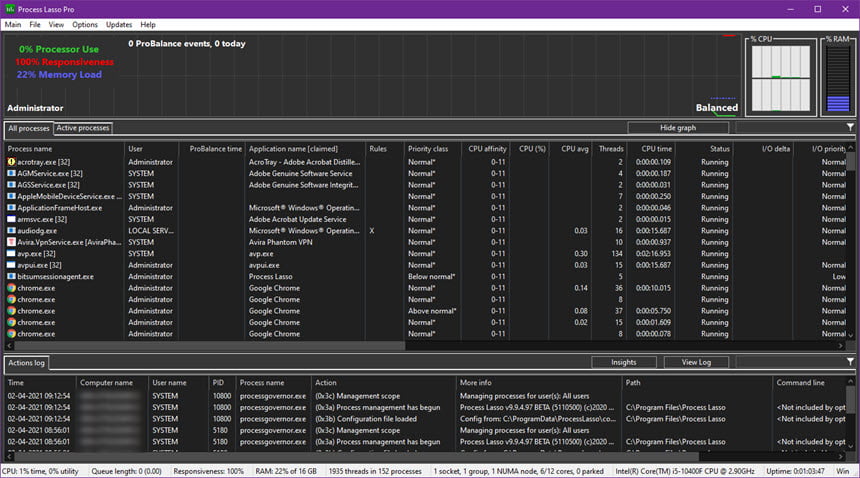Select the 'Avira Phantom VPN' application name

(280, 242)
